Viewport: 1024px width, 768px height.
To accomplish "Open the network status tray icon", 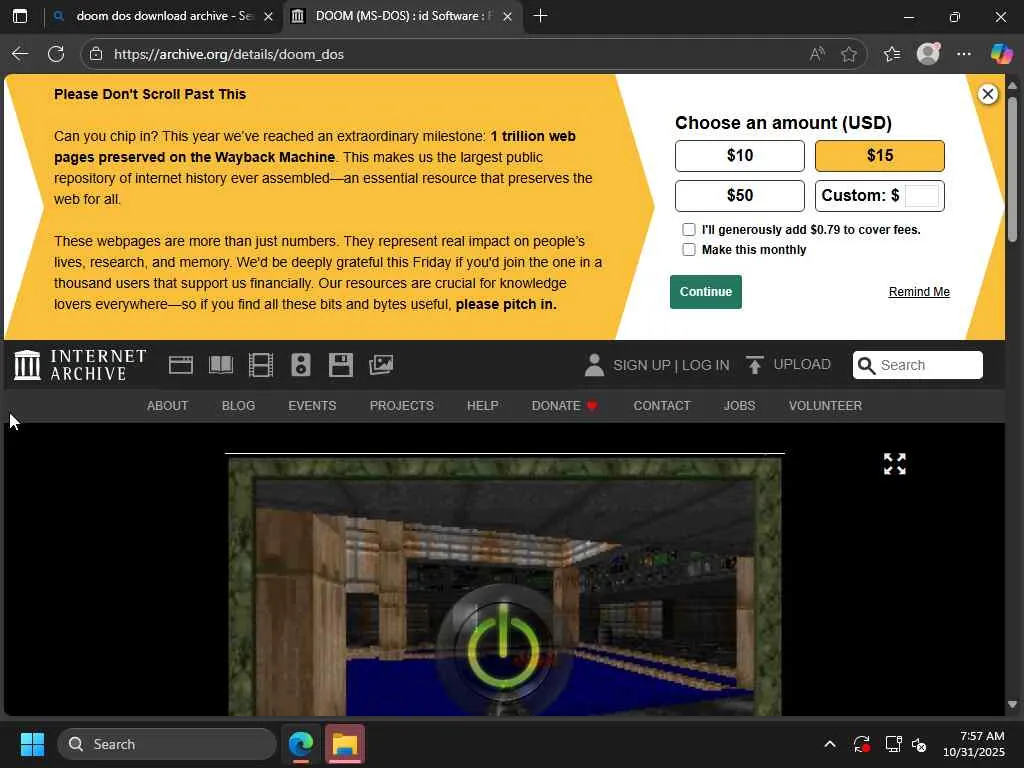I will (x=893, y=744).
